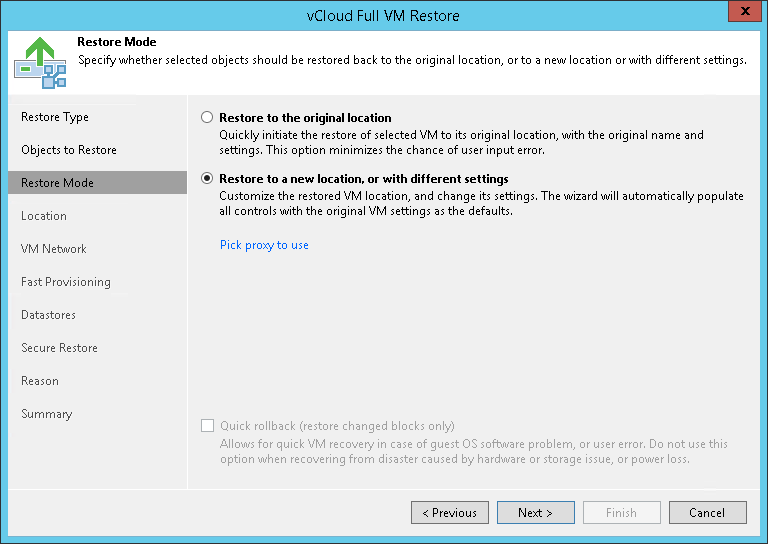Open the Objects to Restore step

point(69,150)
